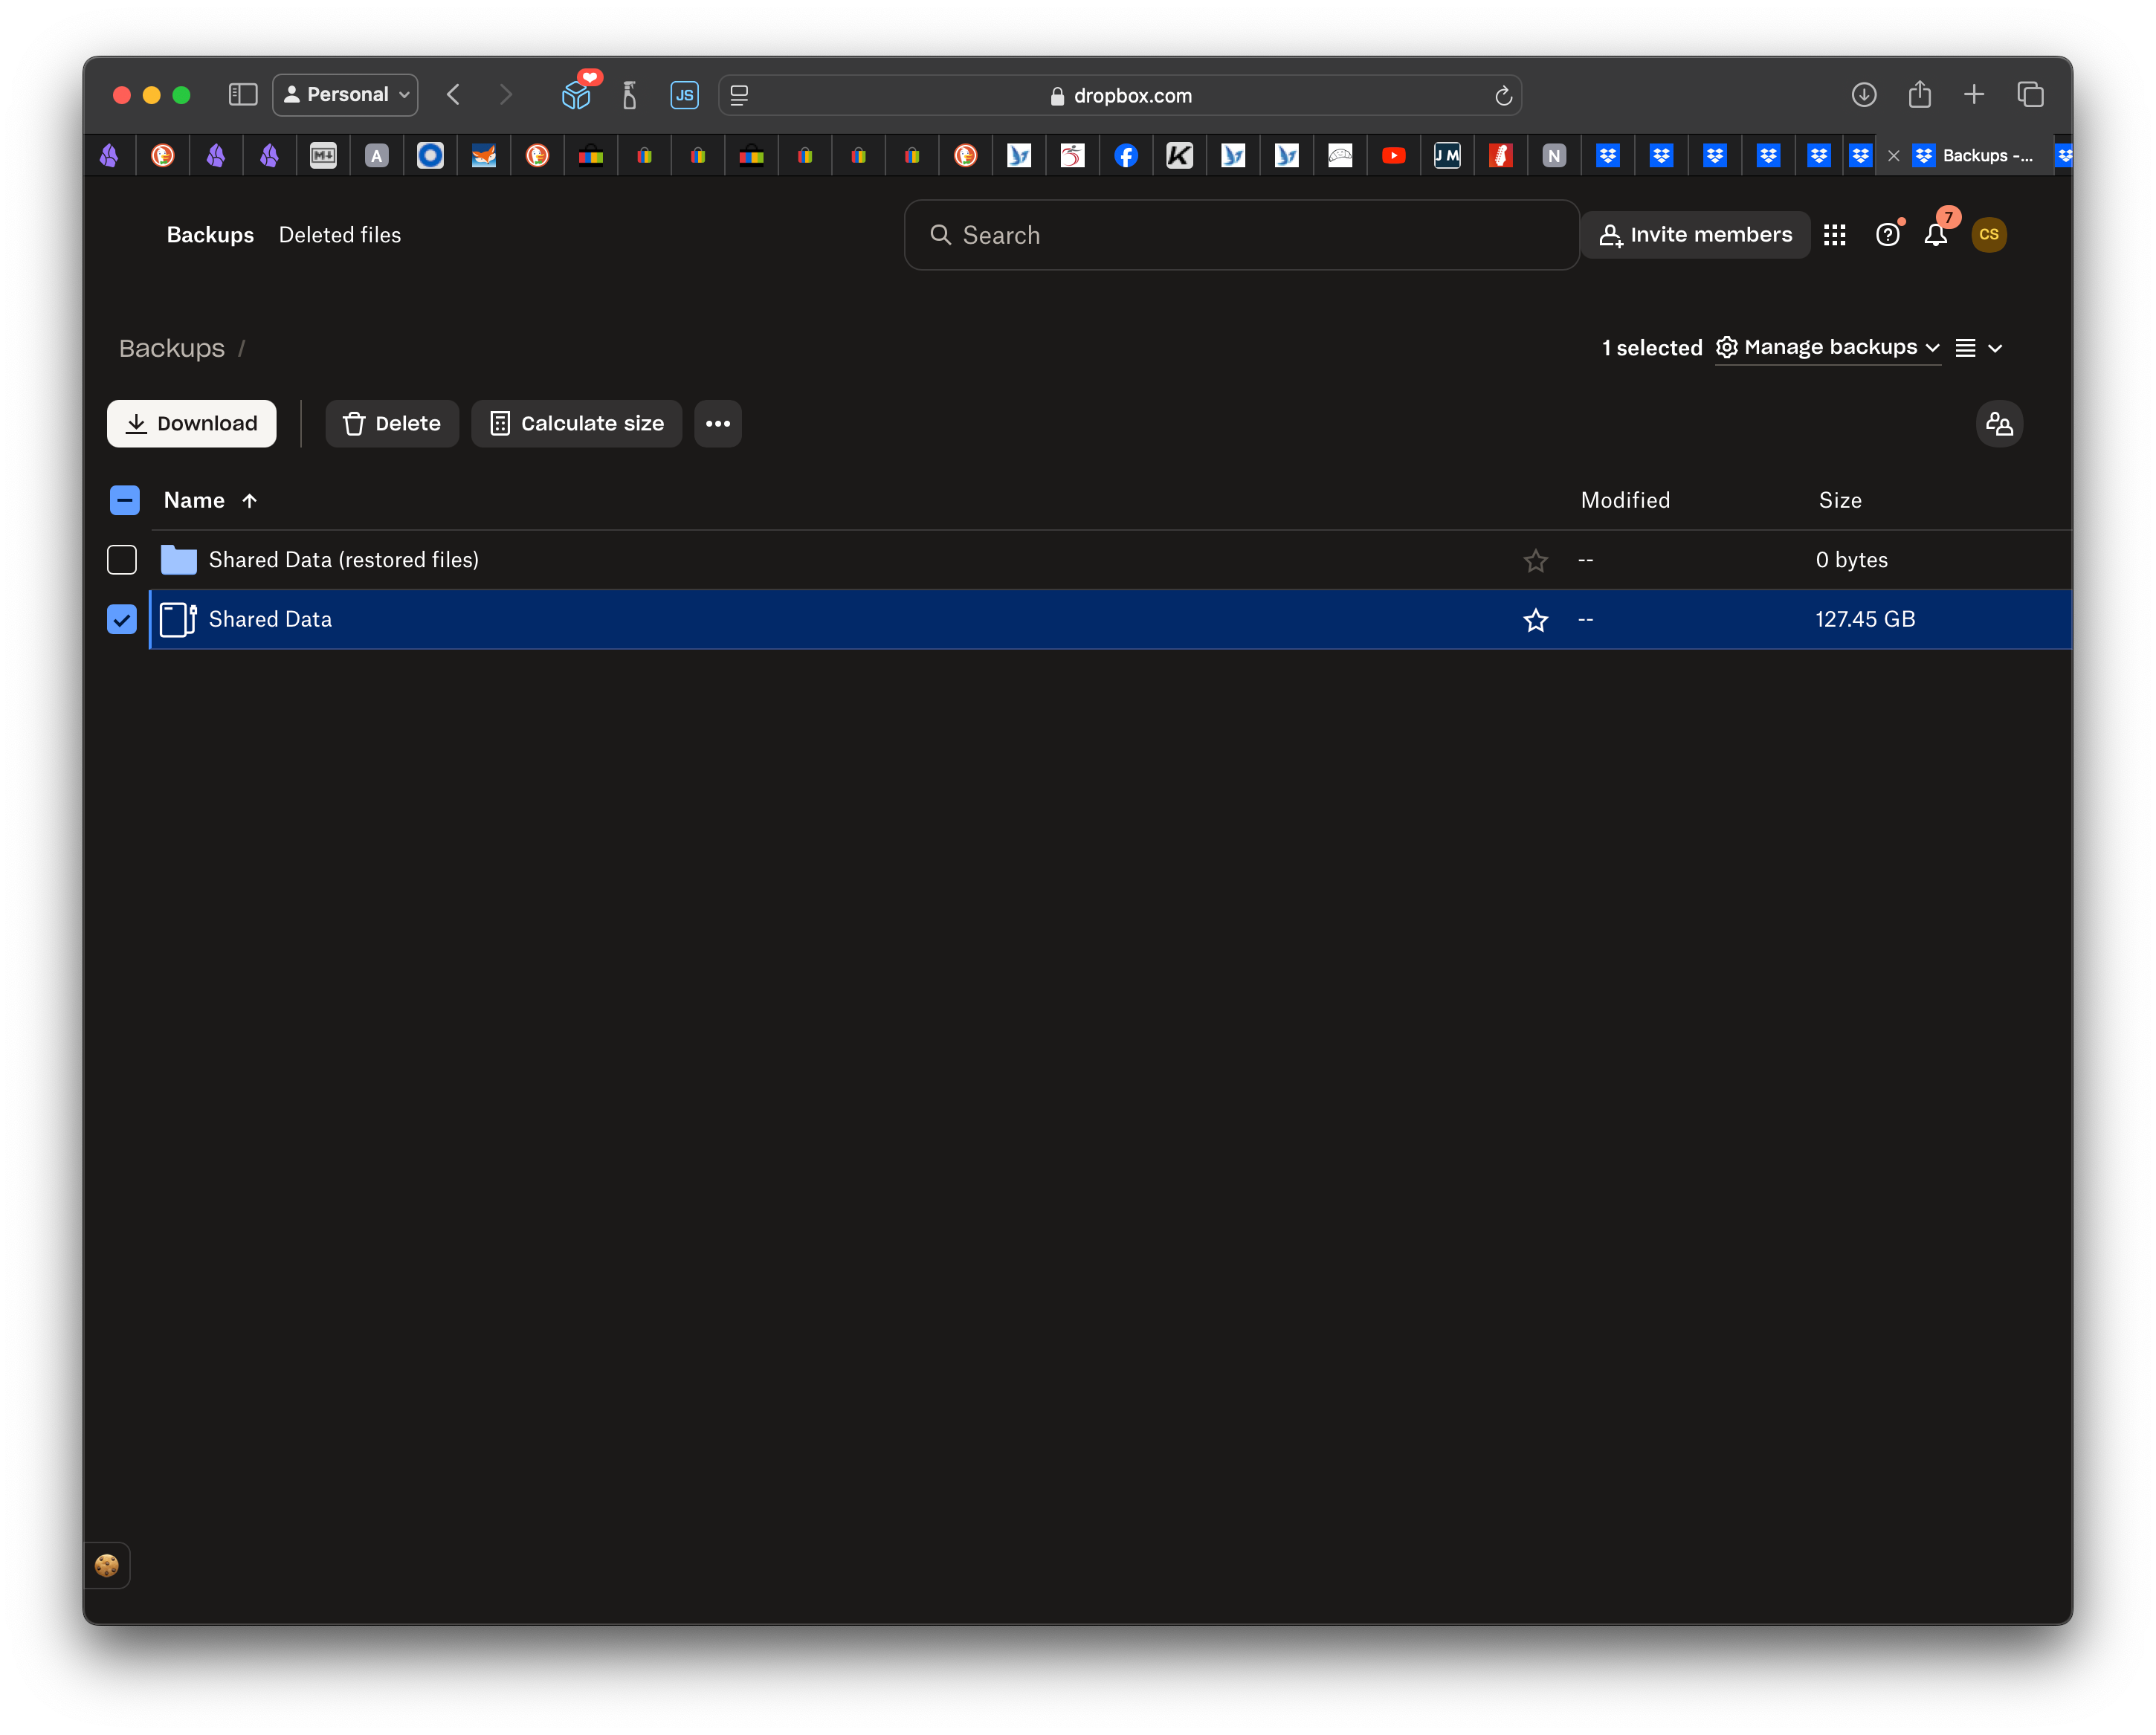The height and width of the screenshot is (1735, 2156).
Task: Toggle the select-all header checkbox
Action: tap(125, 500)
